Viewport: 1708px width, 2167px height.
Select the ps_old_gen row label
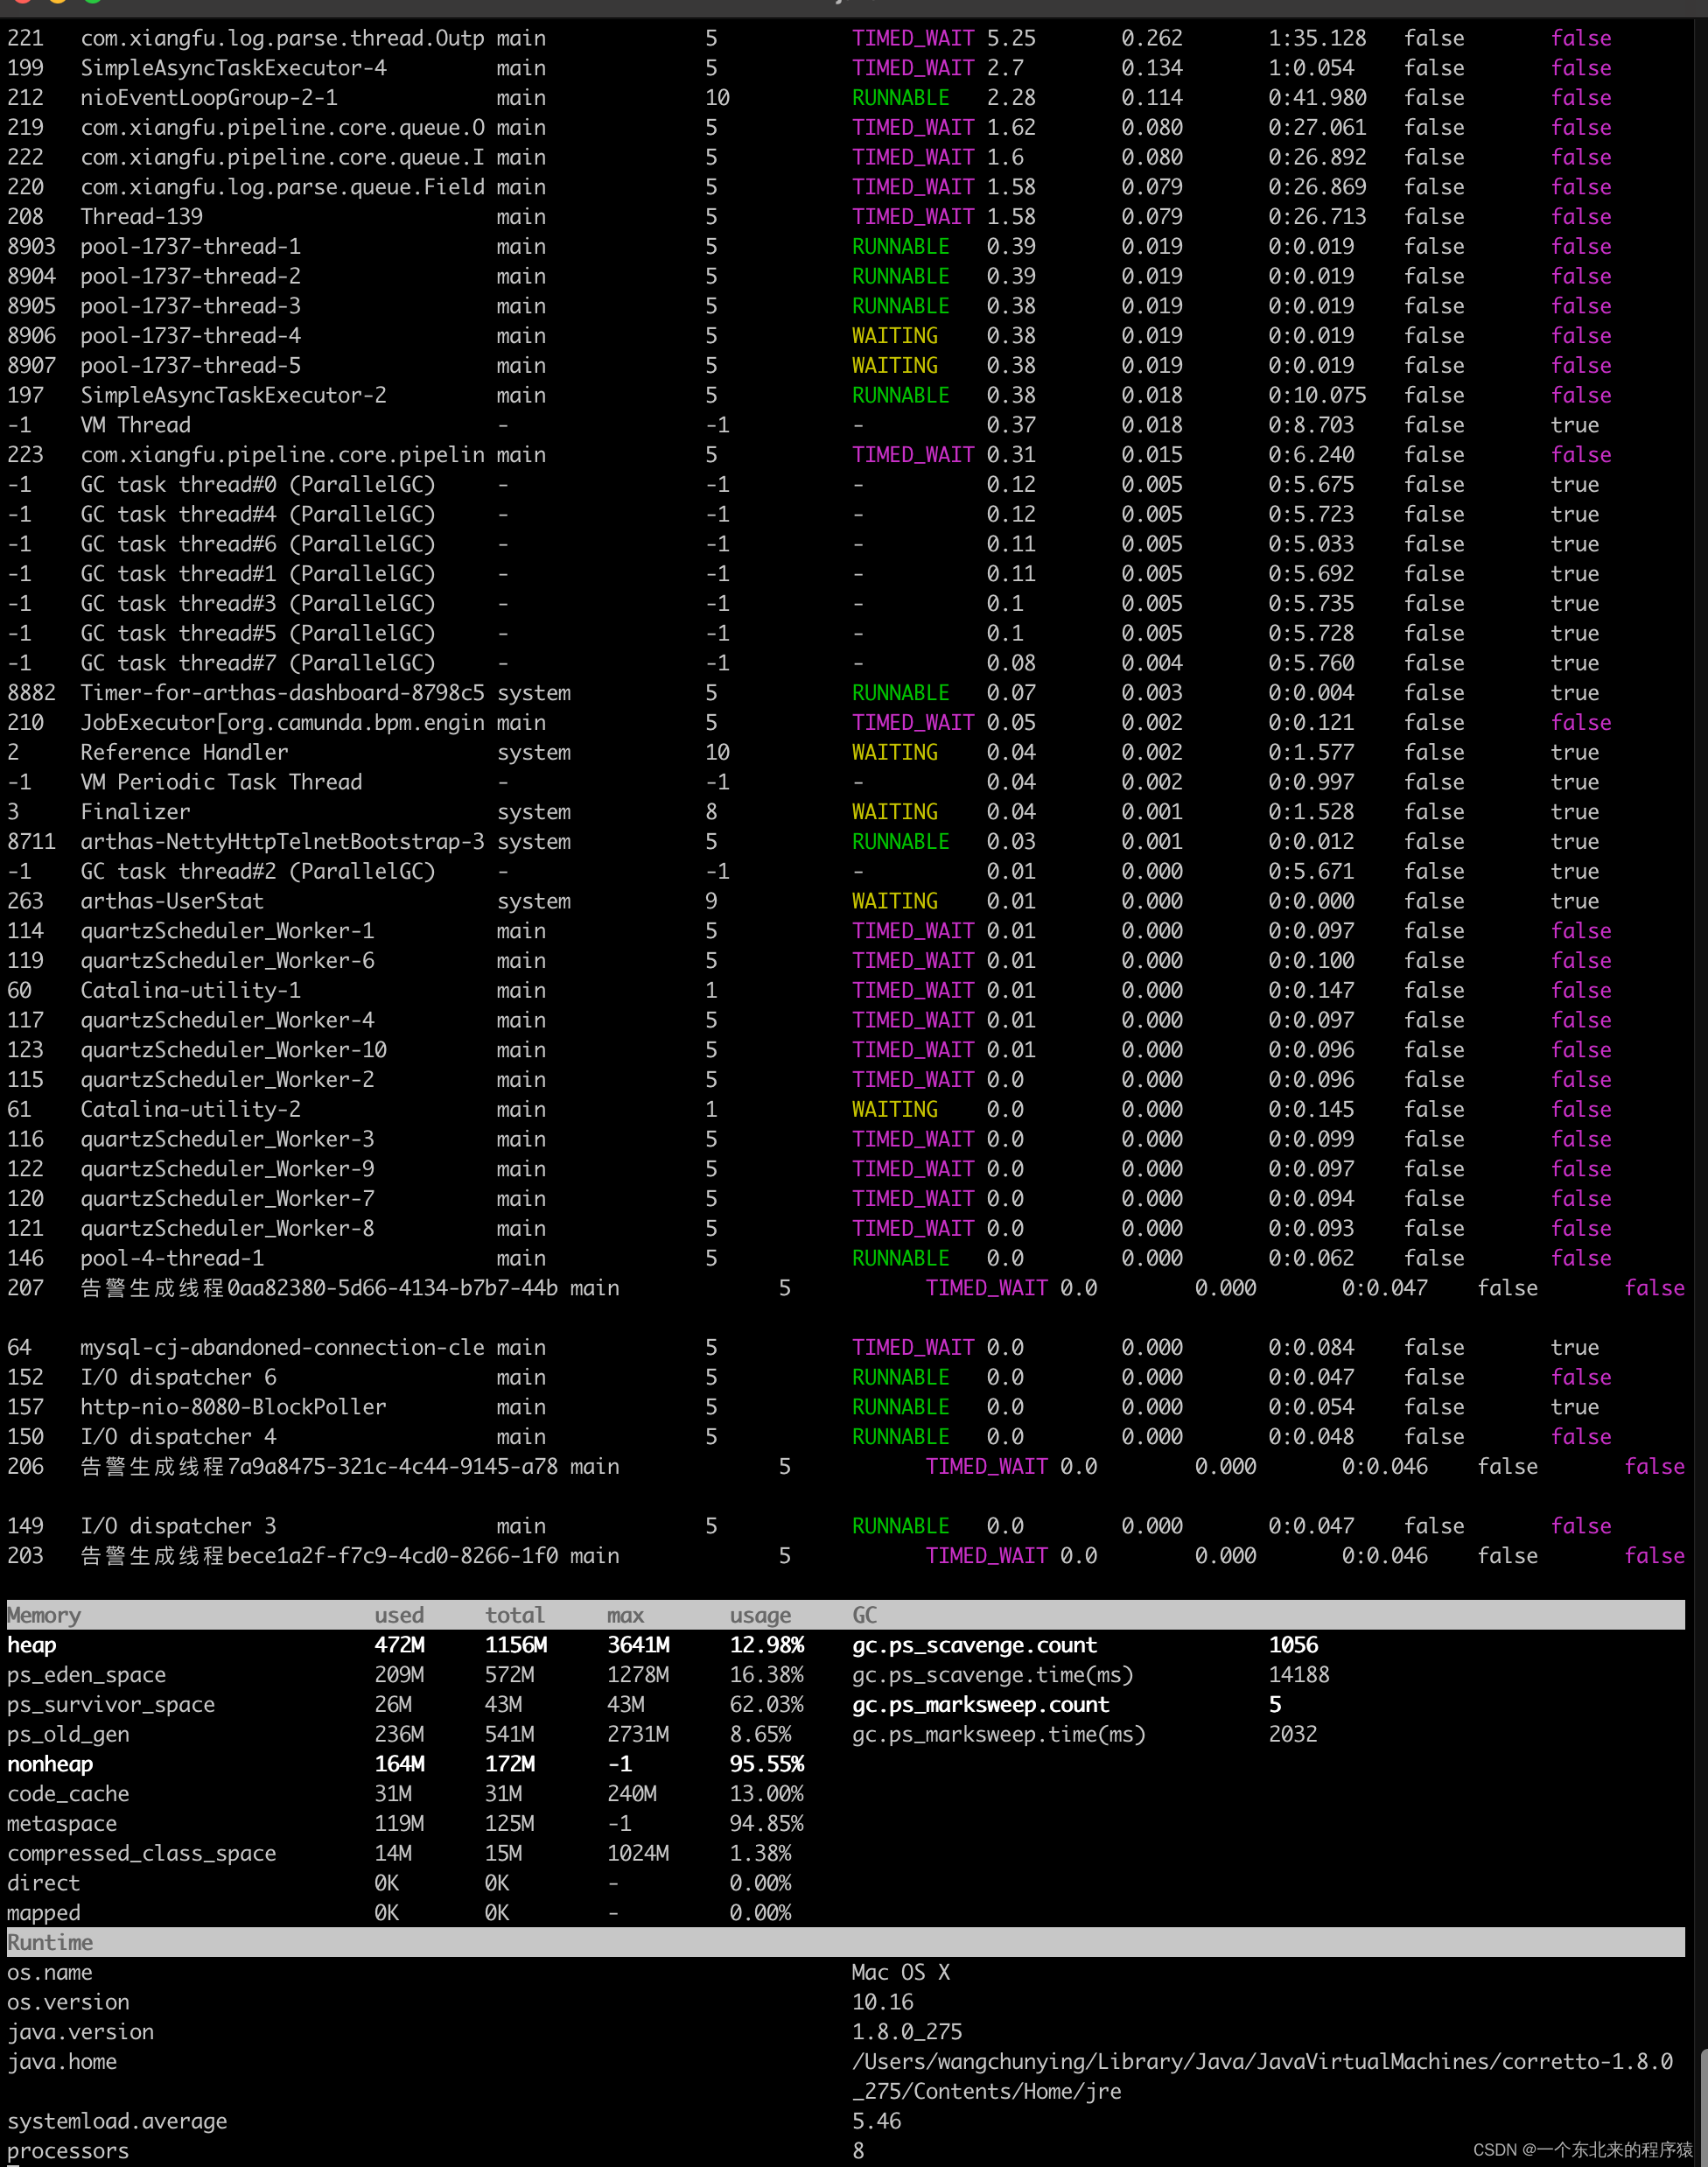(68, 1734)
